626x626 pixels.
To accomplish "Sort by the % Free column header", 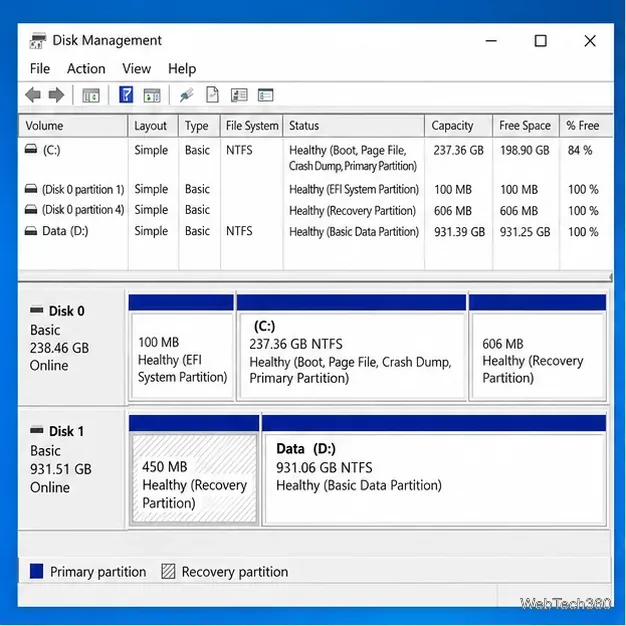I will [x=586, y=126].
